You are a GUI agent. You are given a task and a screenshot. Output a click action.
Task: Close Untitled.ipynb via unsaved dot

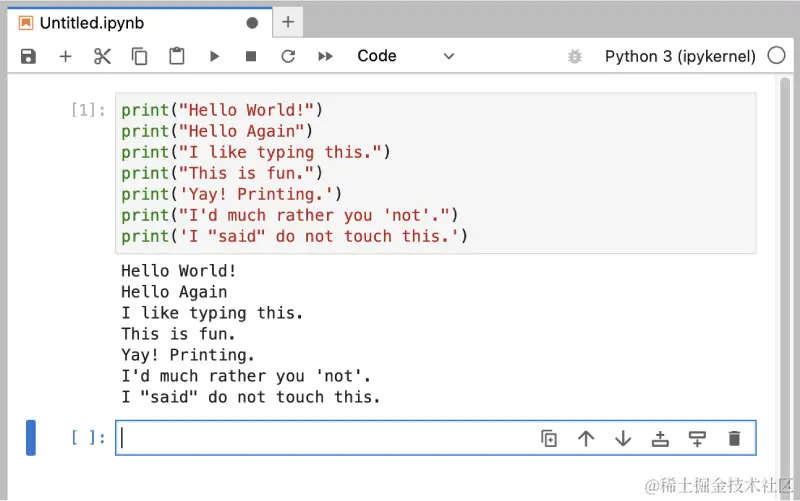pos(252,23)
